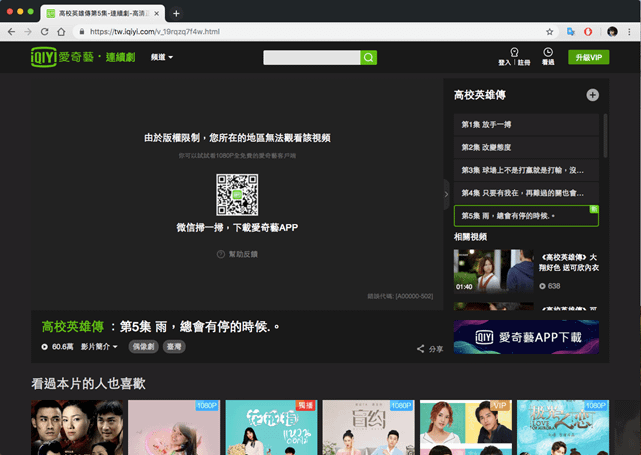
Task: Go back to previous page
Action: click(11, 32)
